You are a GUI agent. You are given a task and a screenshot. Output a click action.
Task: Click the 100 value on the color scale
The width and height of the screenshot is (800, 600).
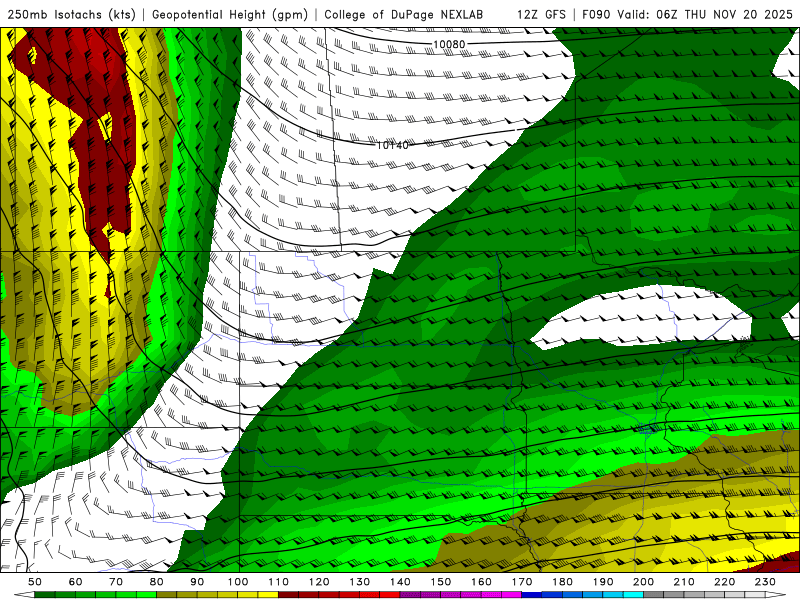tap(238, 582)
